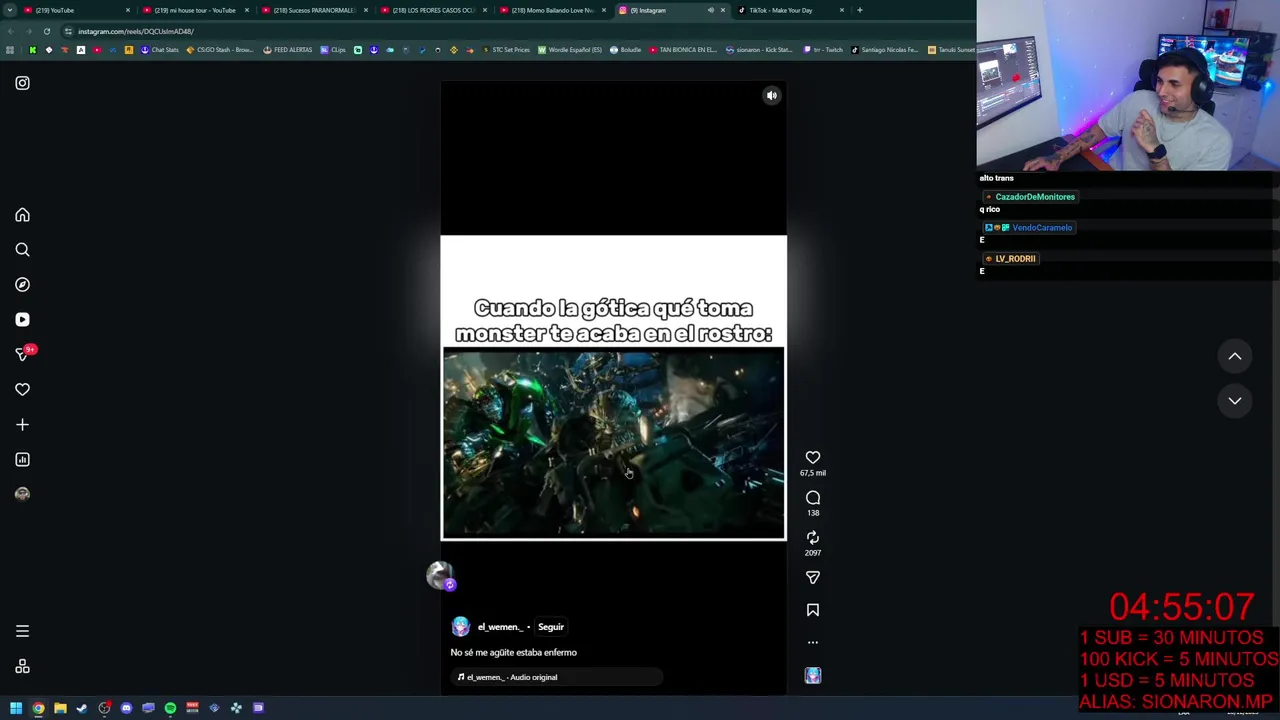
Task: Like the reel with the heart icon
Action: [813, 457]
